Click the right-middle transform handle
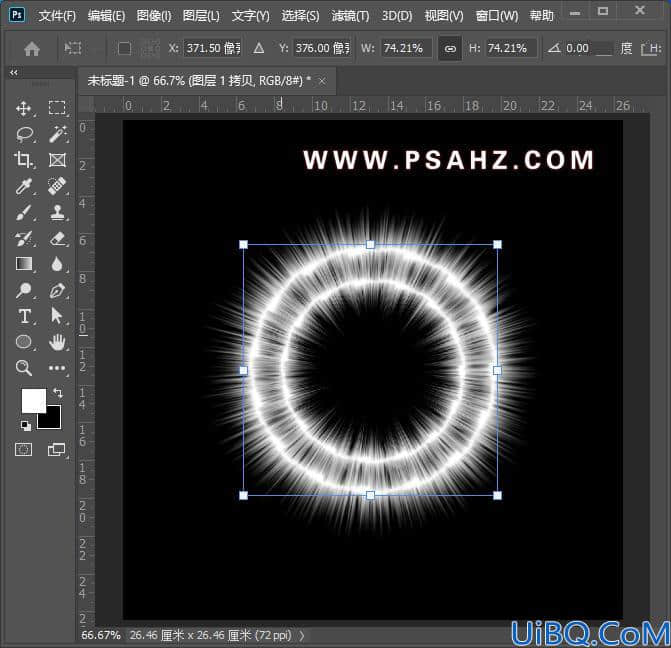Image resolution: width=671 pixels, height=648 pixels. (x=497, y=370)
